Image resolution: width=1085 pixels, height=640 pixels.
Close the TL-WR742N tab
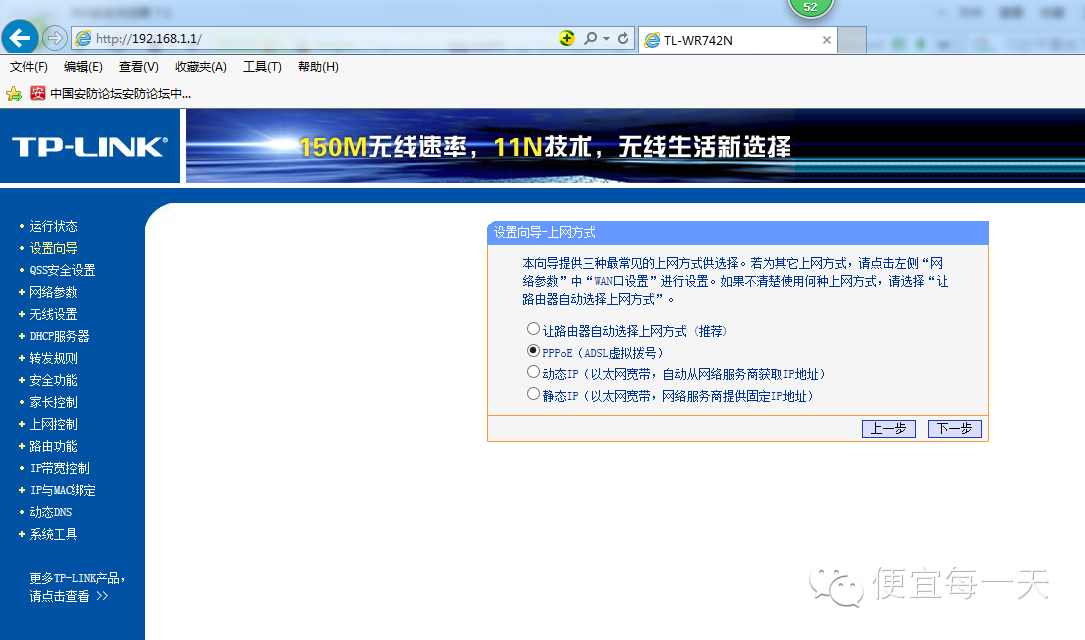pyautogui.click(x=826, y=40)
